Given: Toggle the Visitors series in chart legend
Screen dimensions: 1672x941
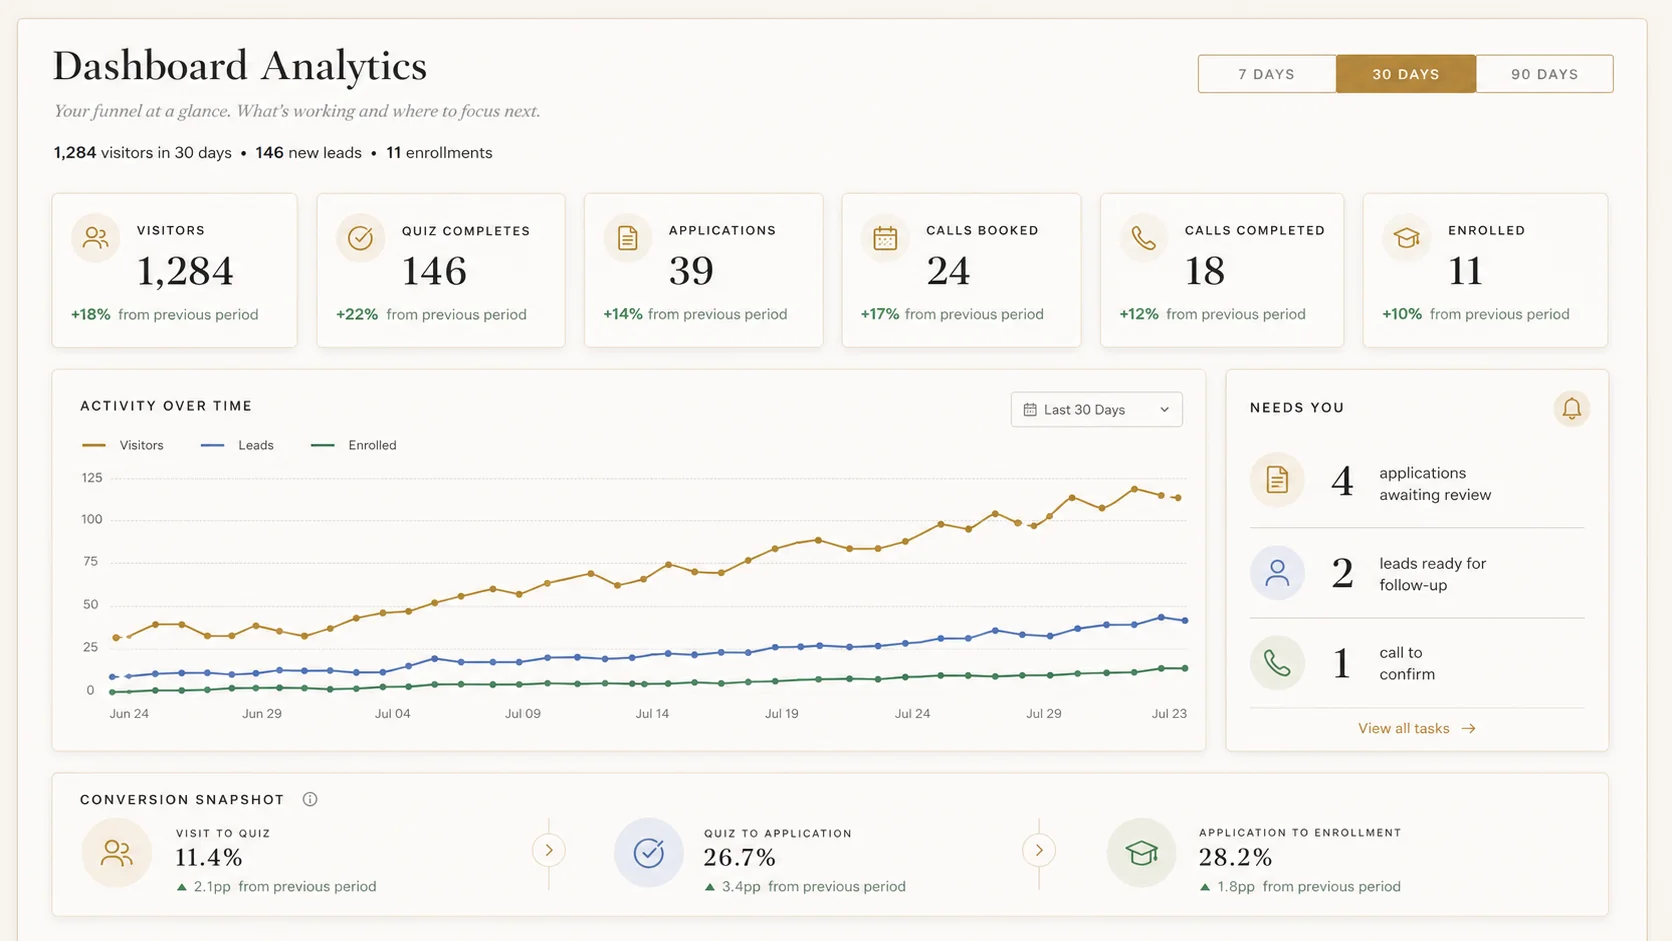Looking at the screenshot, I should point(123,445).
